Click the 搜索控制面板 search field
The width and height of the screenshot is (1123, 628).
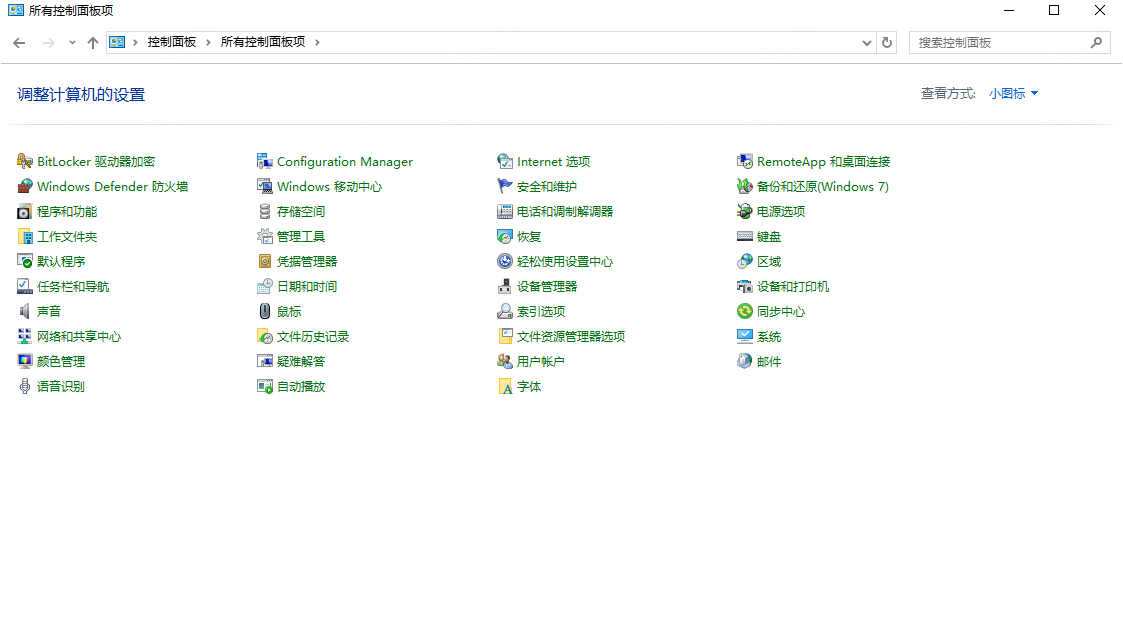(1000, 42)
